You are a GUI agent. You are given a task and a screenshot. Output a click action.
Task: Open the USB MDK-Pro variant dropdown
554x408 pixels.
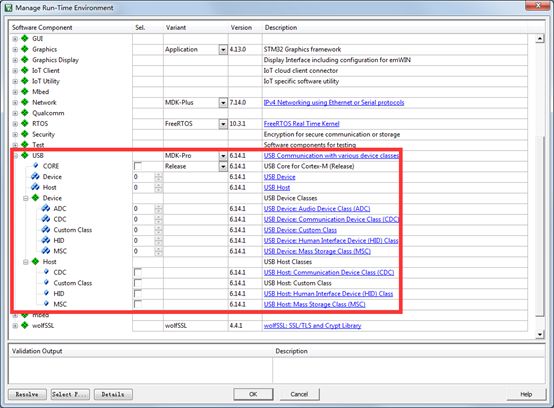(223, 155)
